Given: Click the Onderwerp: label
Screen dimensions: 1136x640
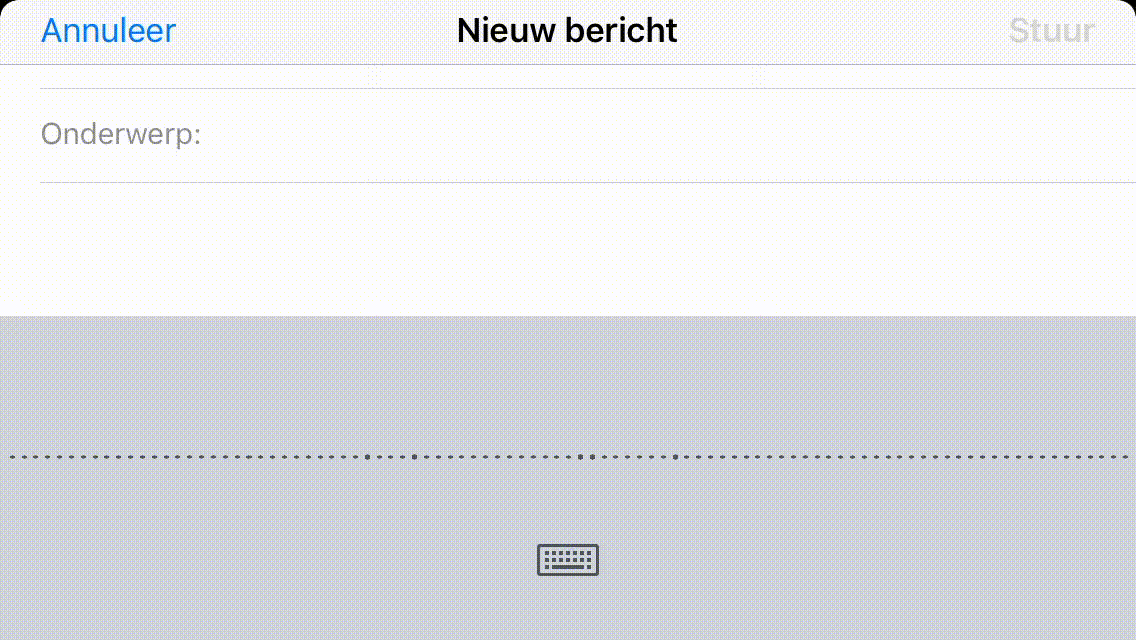Looking at the screenshot, I should 120,134.
